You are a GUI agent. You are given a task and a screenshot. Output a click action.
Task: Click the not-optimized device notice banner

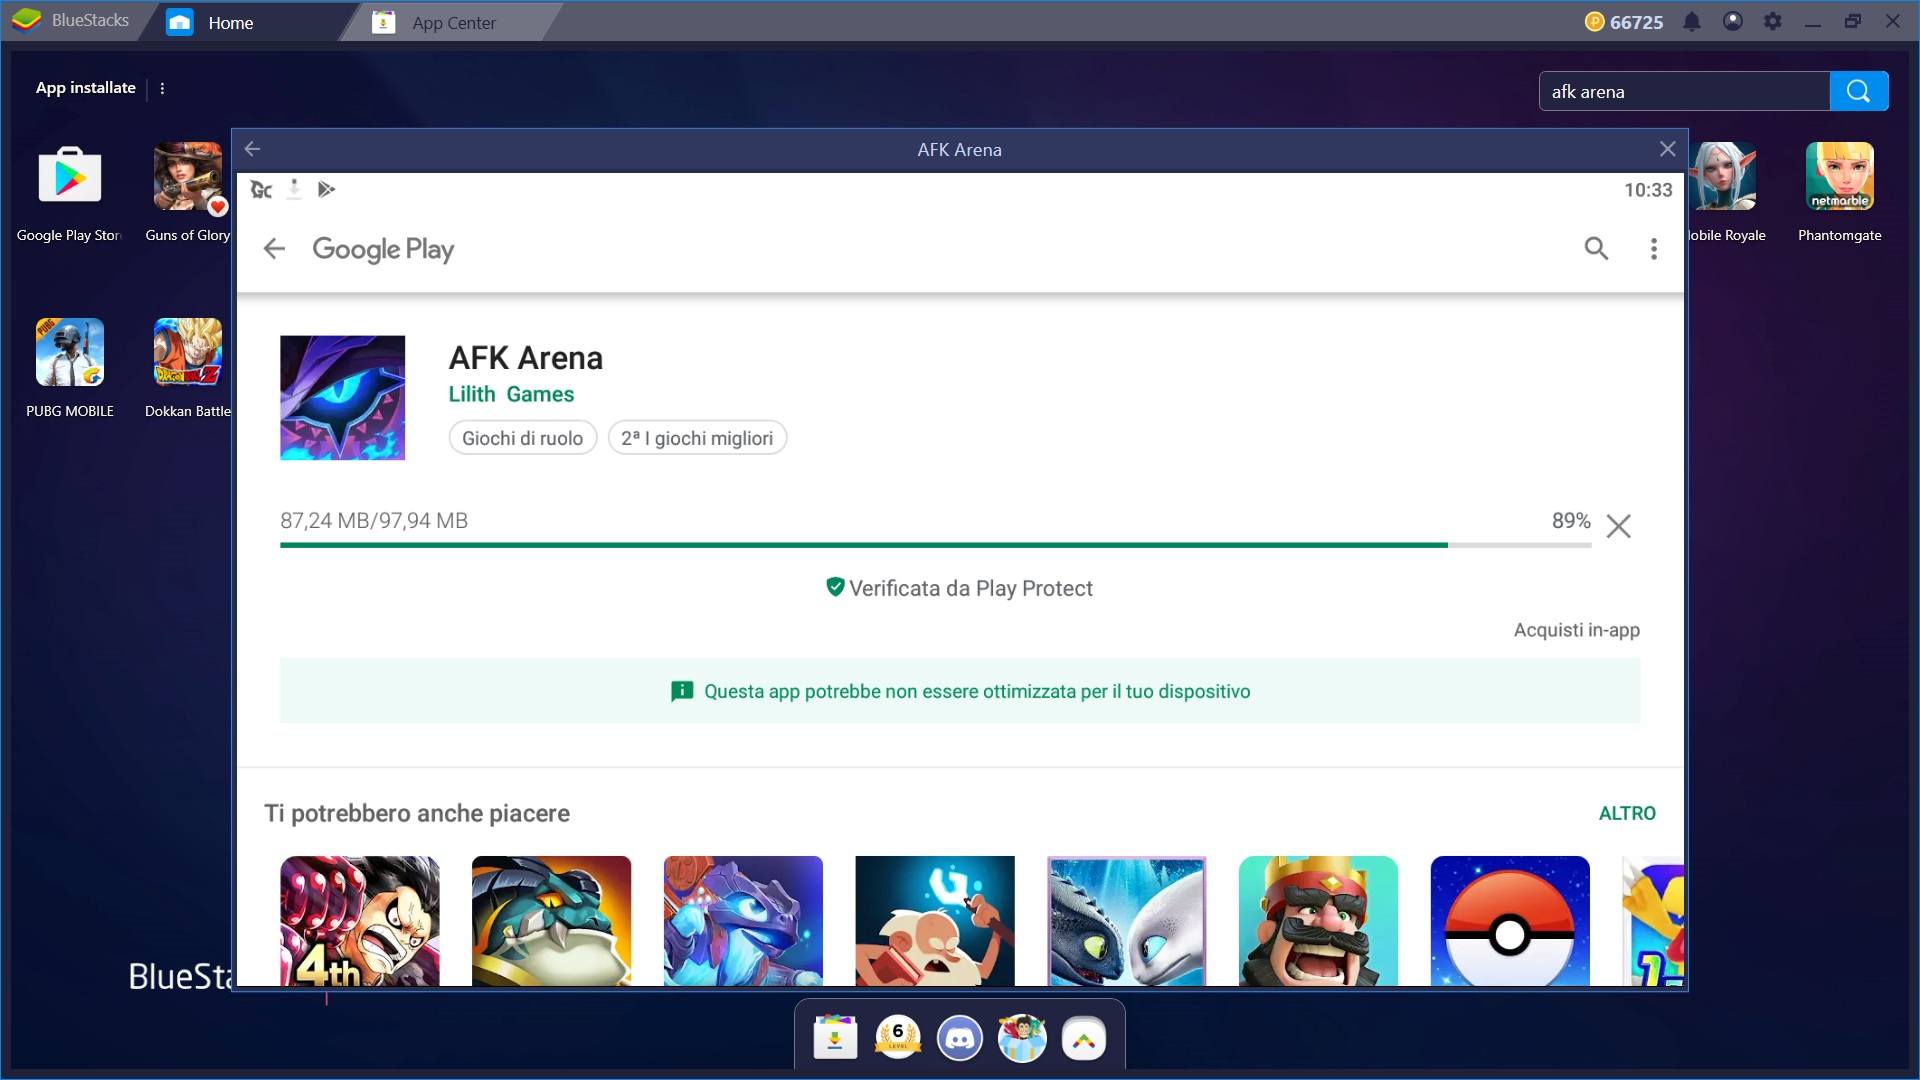point(960,691)
